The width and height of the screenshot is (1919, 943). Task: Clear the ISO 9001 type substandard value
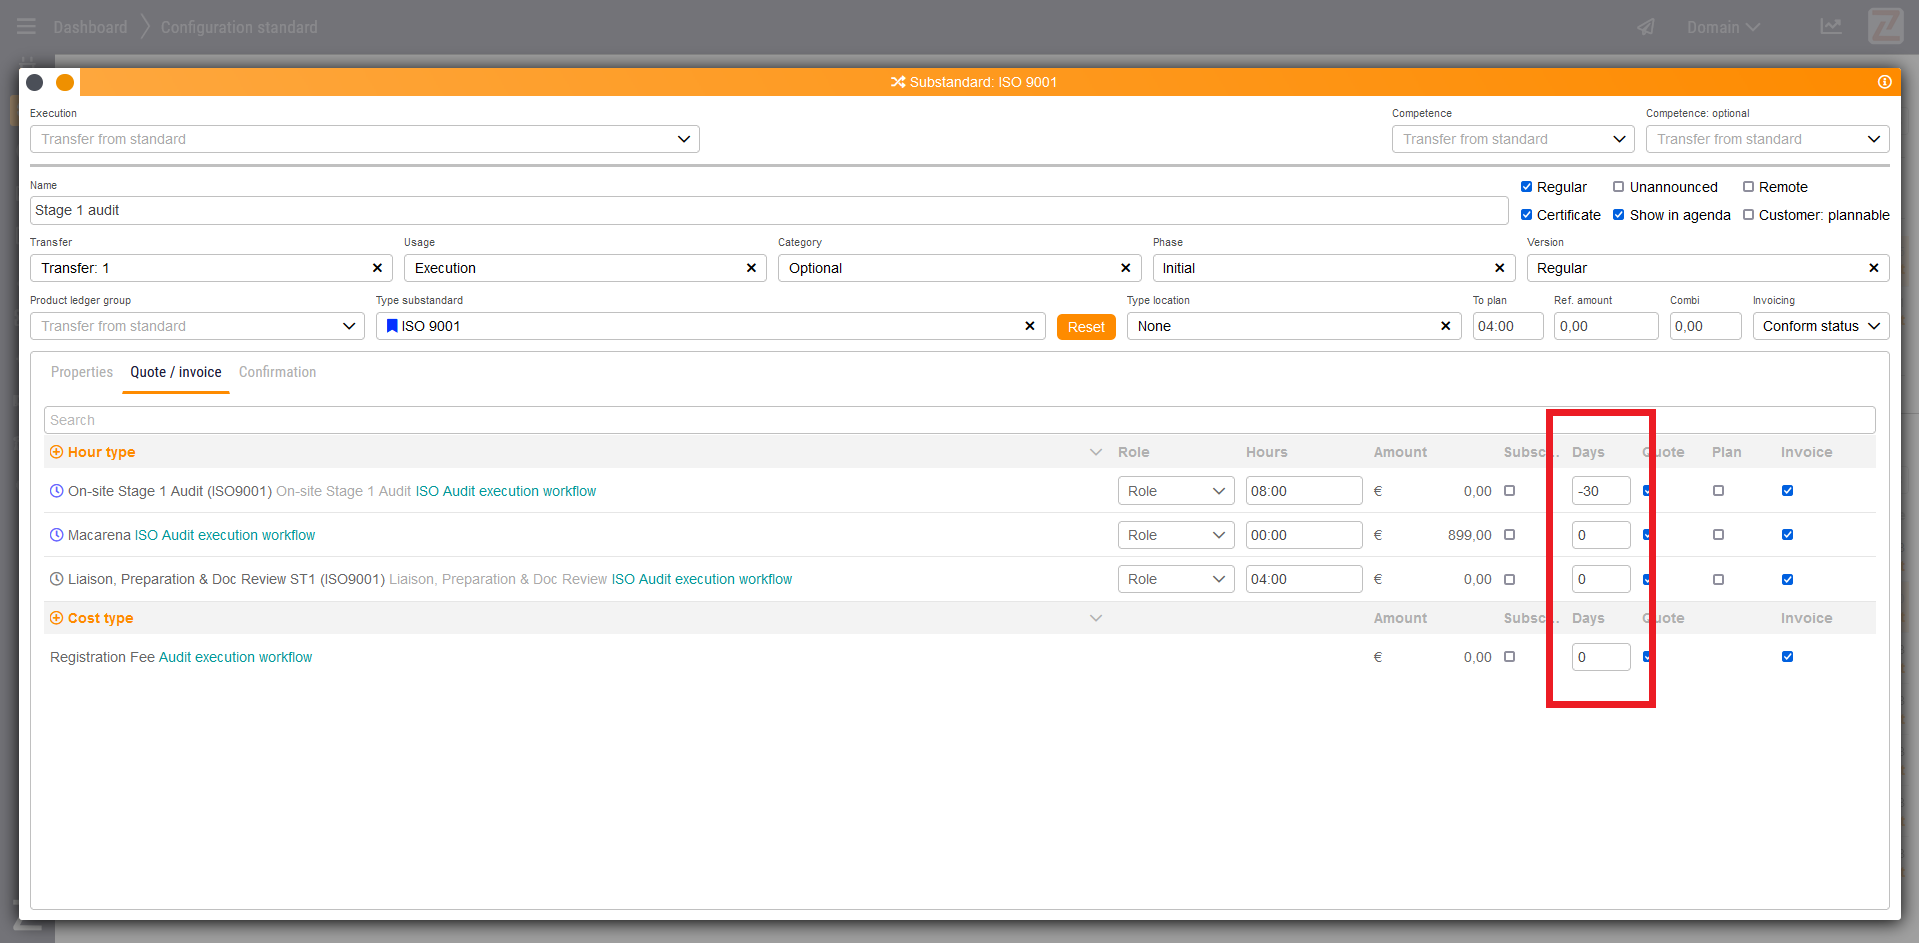click(1029, 326)
